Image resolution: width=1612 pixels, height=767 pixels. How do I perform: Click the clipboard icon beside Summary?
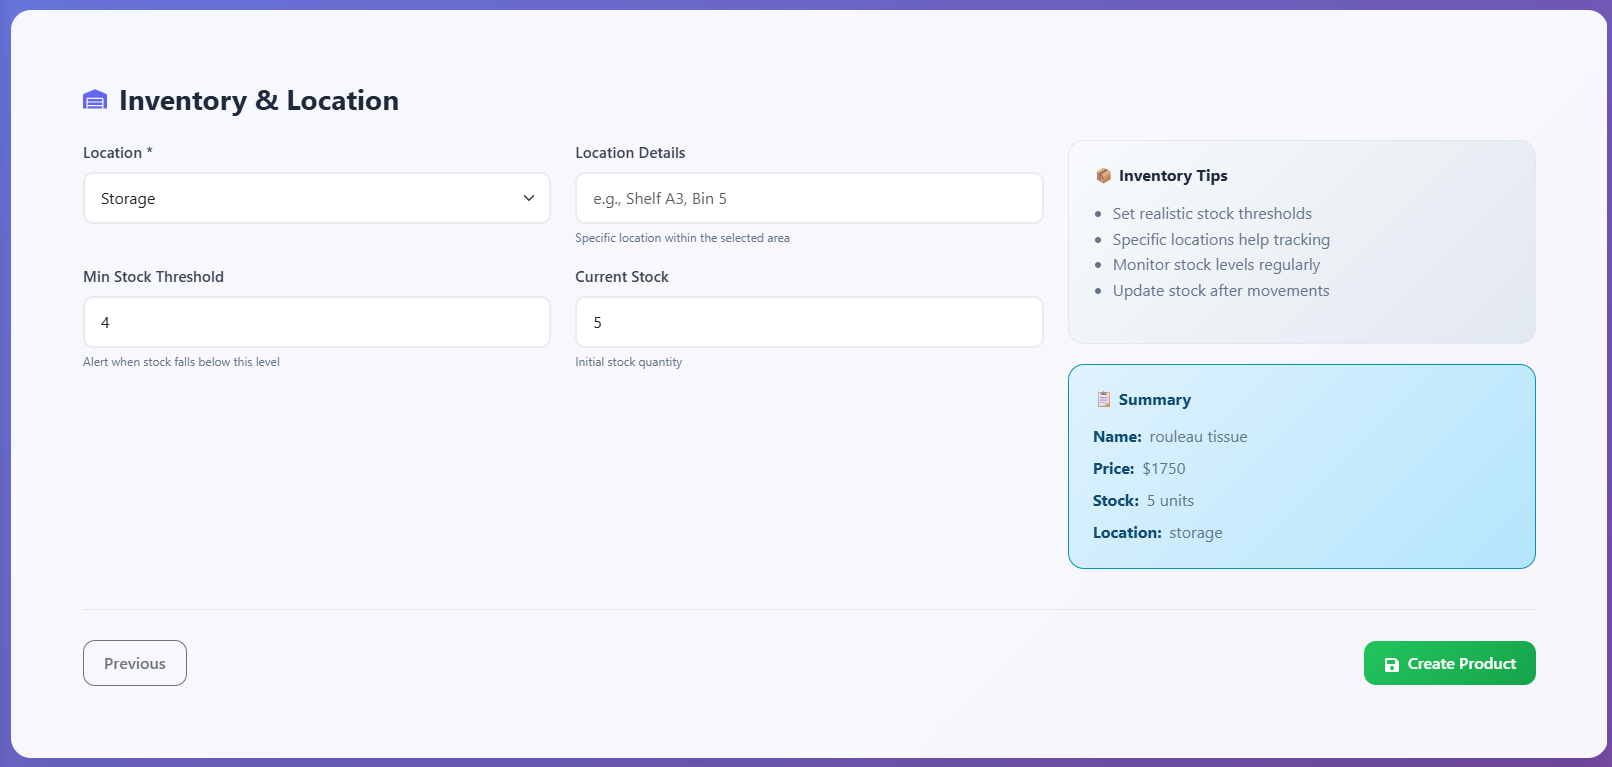pos(1104,399)
